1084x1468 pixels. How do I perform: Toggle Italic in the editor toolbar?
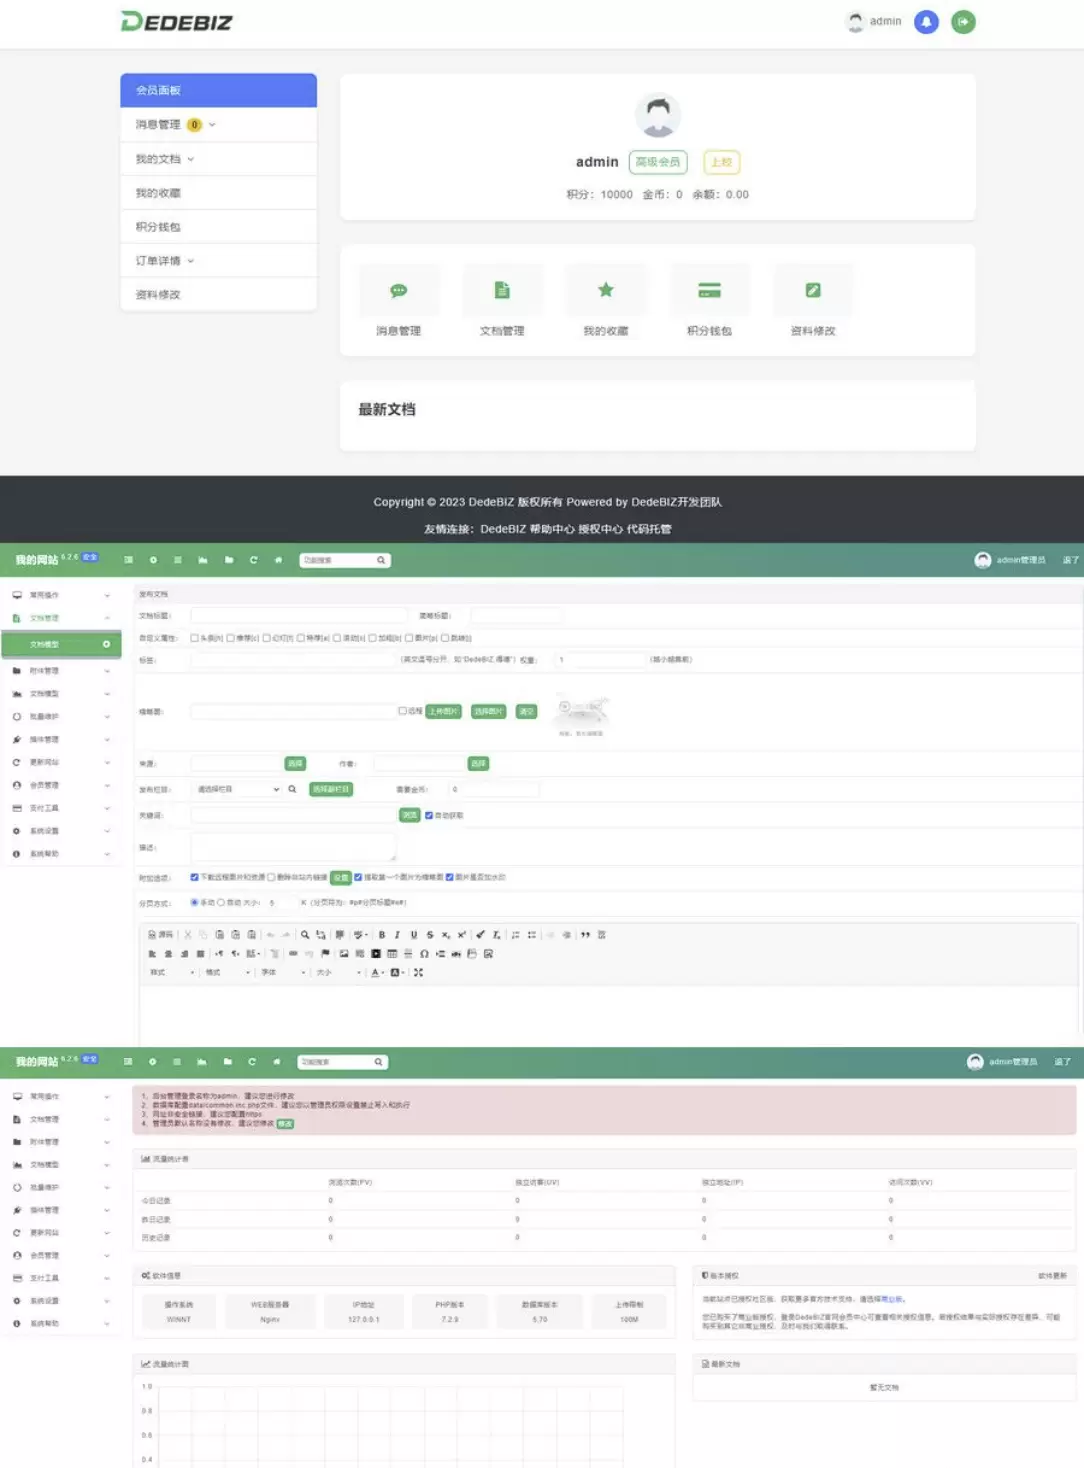pos(397,935)
